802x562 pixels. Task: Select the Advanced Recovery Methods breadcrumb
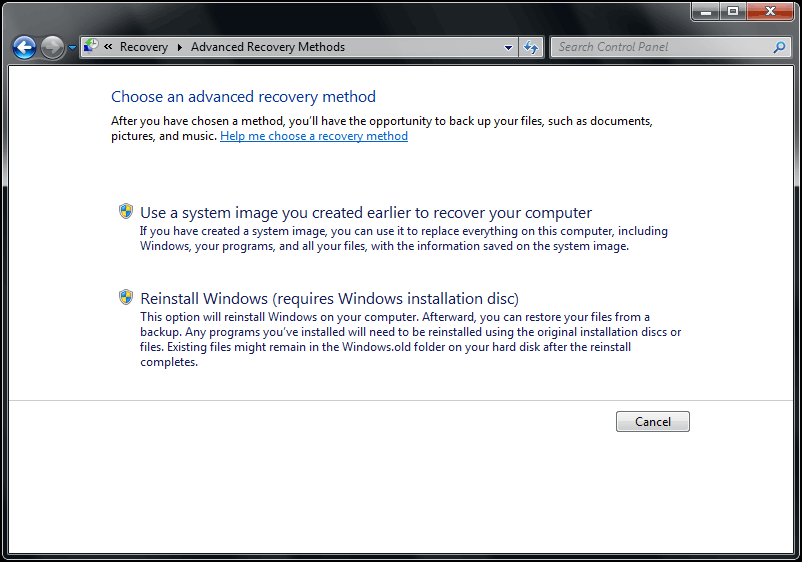(268, 47)
